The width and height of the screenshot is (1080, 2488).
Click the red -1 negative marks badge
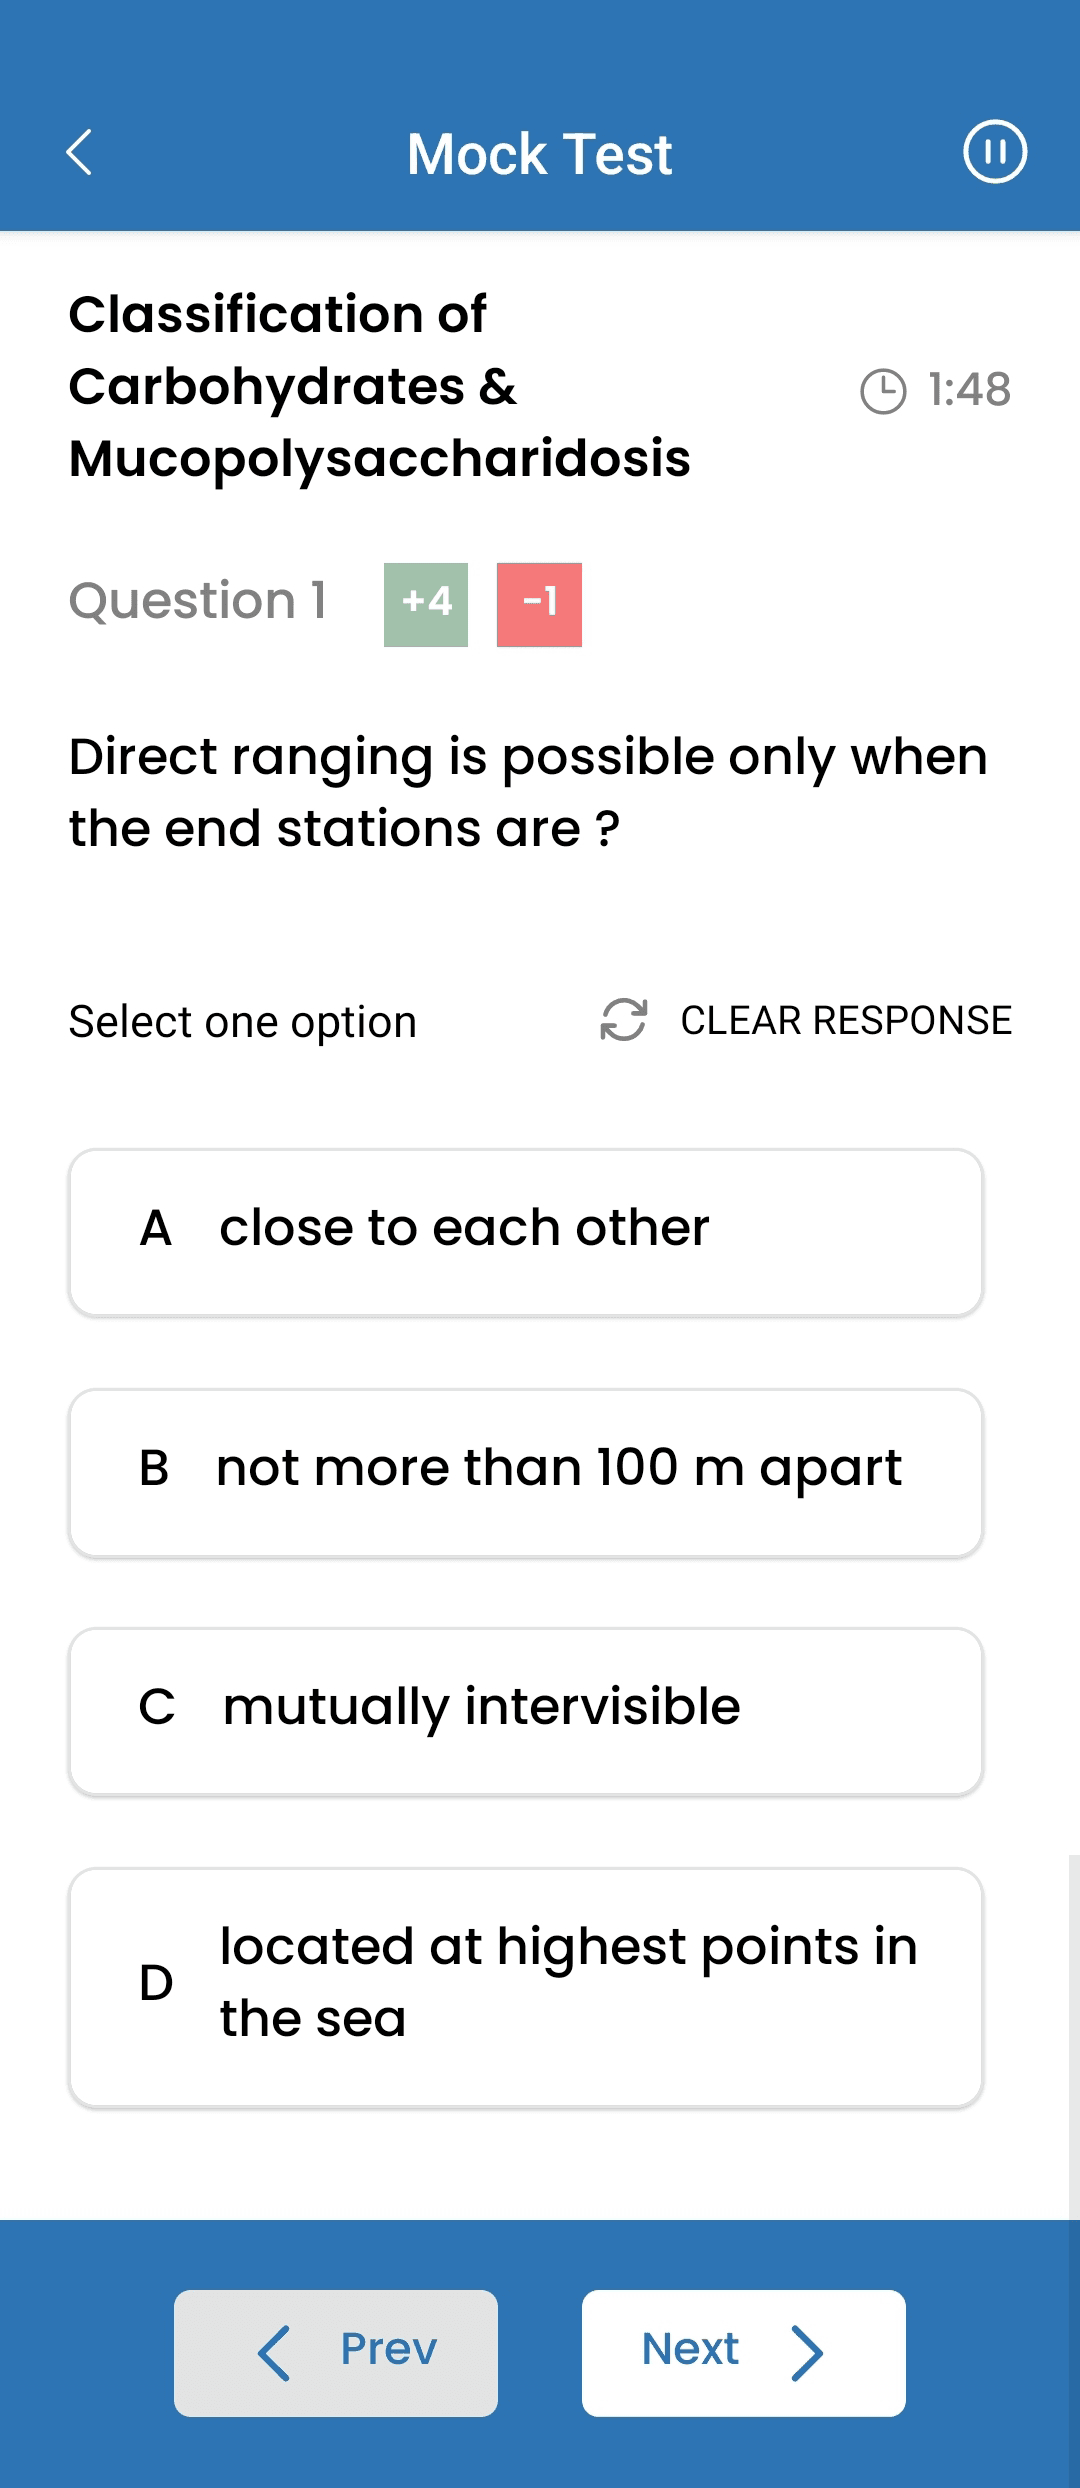(539, 604)
